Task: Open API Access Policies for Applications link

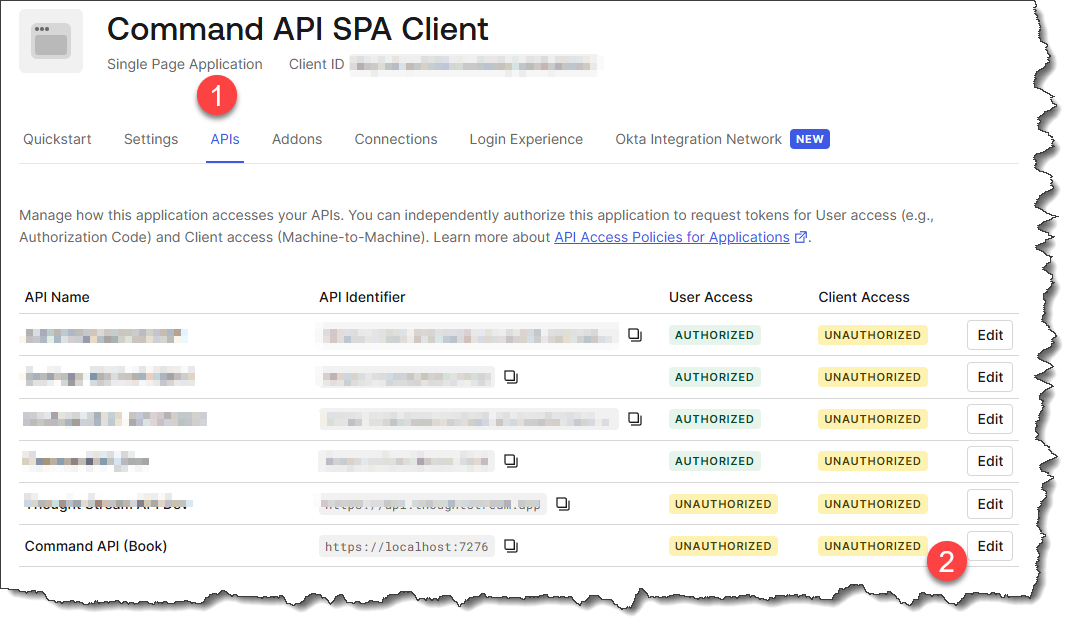Action: pyautogui.click(x=672, y=237)
